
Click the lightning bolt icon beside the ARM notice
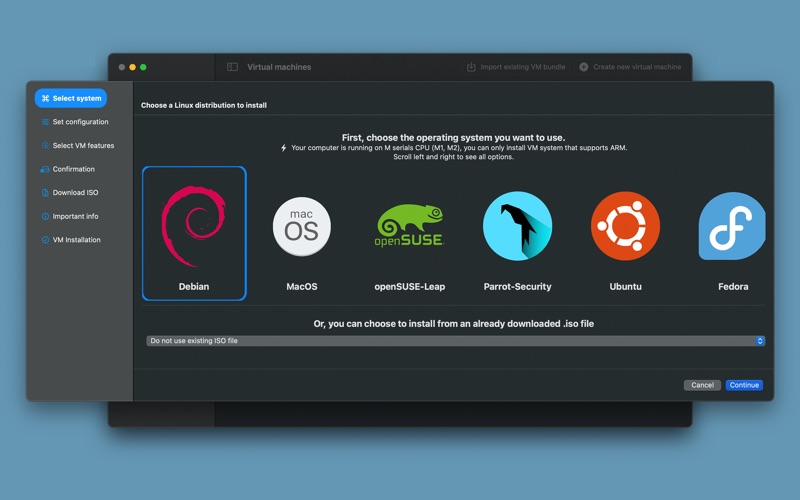(284, 148)
